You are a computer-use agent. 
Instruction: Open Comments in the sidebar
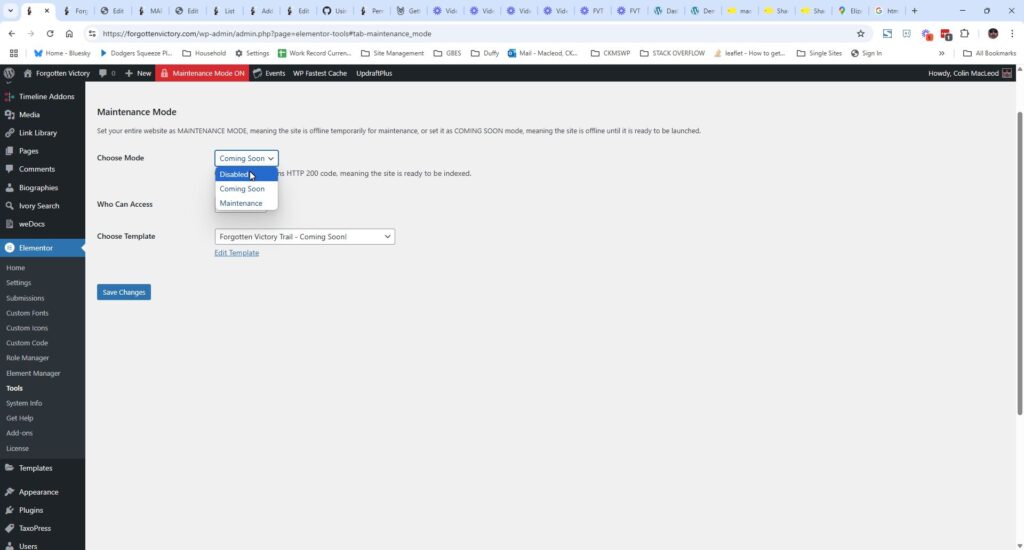(x=42, y=169)
